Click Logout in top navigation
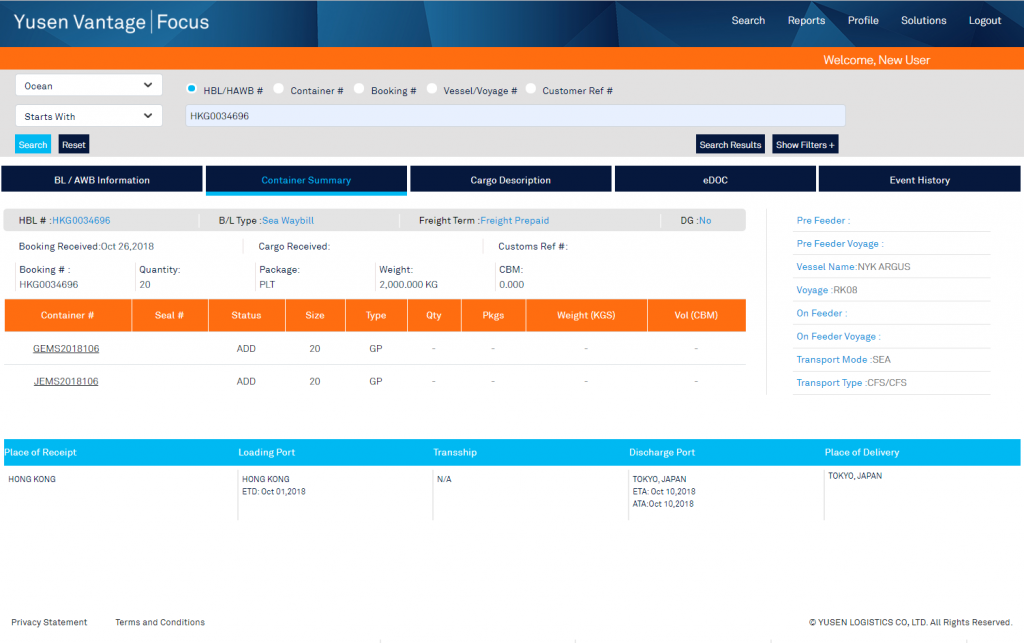1024x643 pixels. (x=985, y=20)
